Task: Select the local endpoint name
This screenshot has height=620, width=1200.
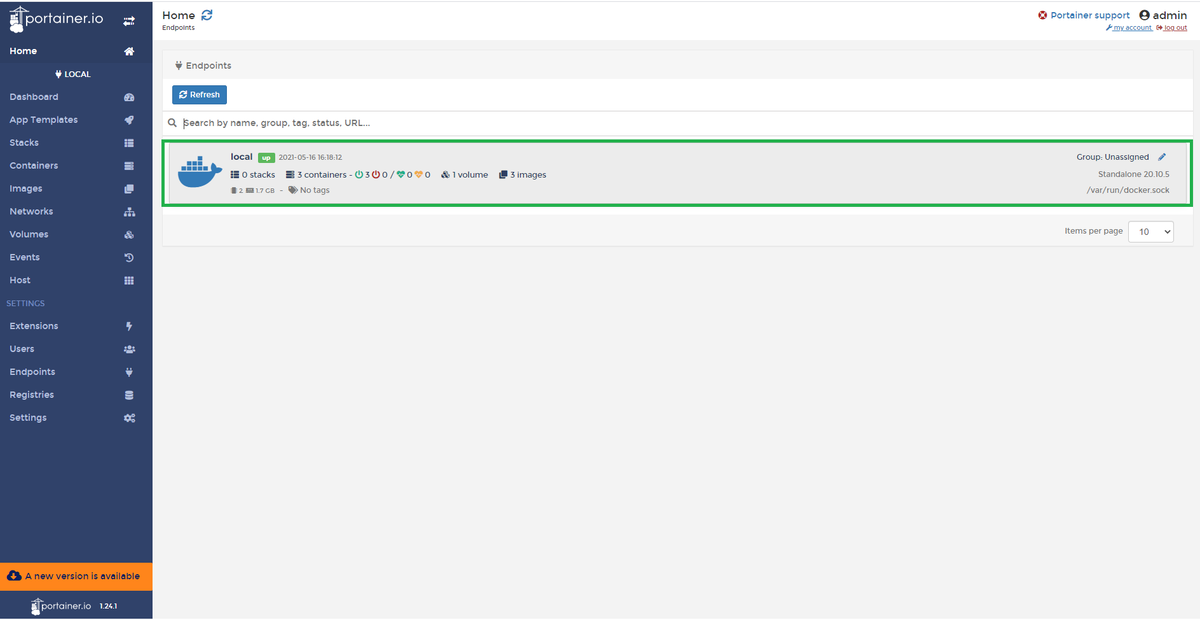Action: (242, 157)
